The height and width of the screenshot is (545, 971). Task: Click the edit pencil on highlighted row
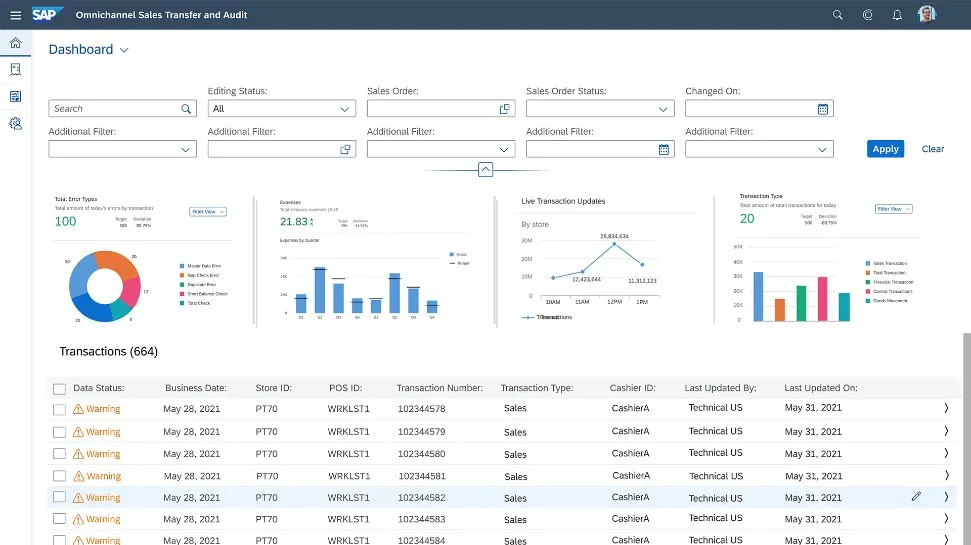[x=916, y=497]
